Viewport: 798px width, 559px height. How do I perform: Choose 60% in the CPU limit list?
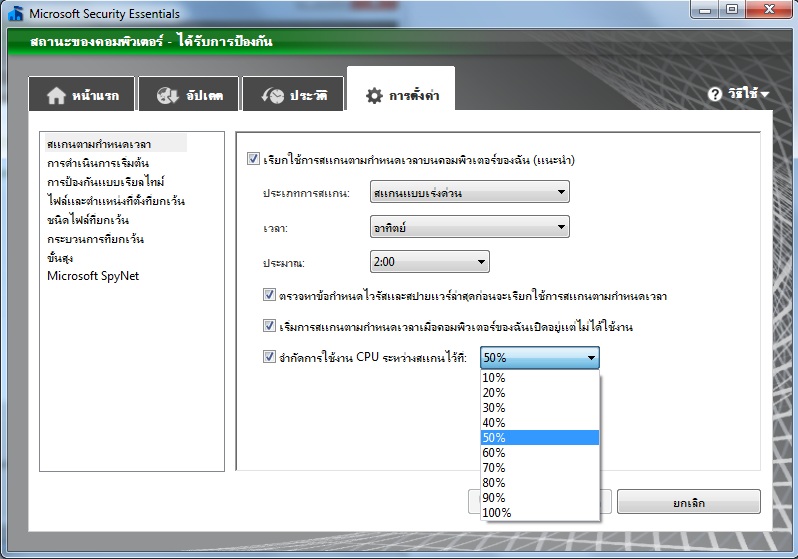(x=540, y=453)
